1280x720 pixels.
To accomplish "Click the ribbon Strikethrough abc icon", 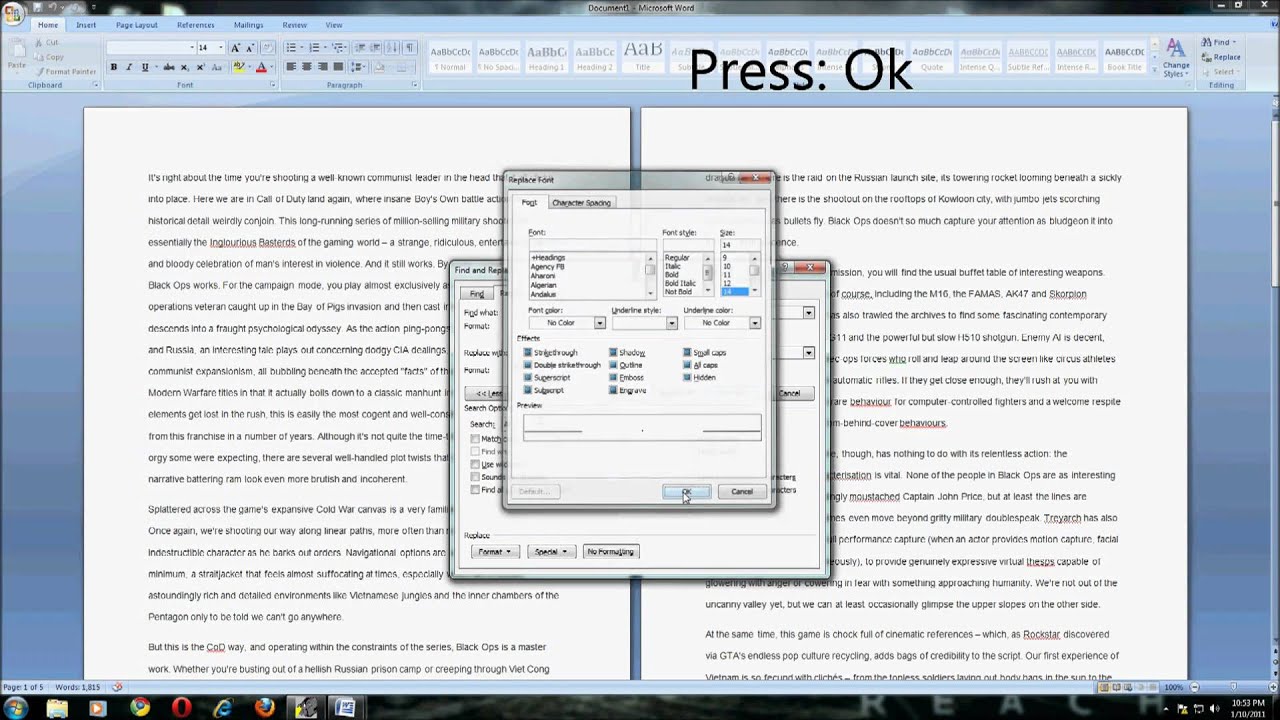I will coord(168,67).
